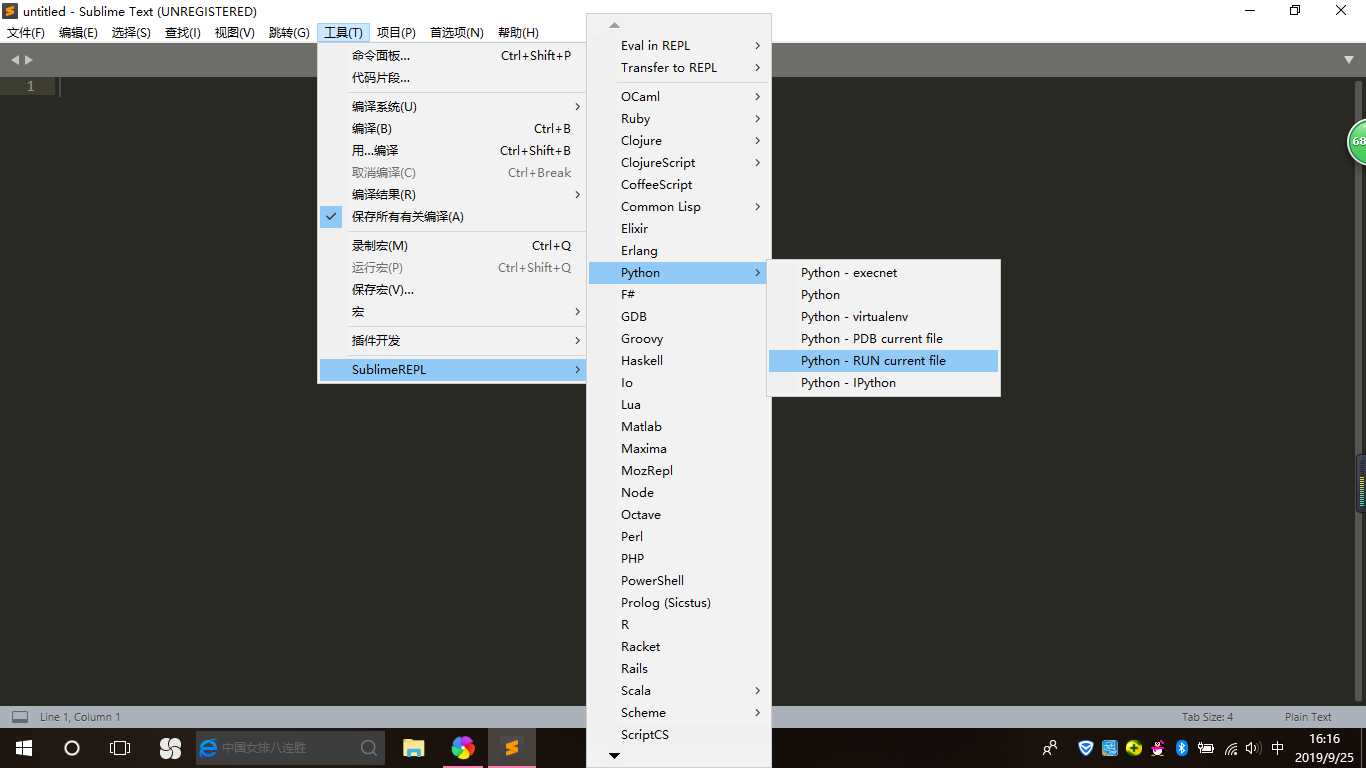The image size is (1366, 768).
Task: Toggle 保存所有有关编译(A) option
Action: click(x=451, y=217)
